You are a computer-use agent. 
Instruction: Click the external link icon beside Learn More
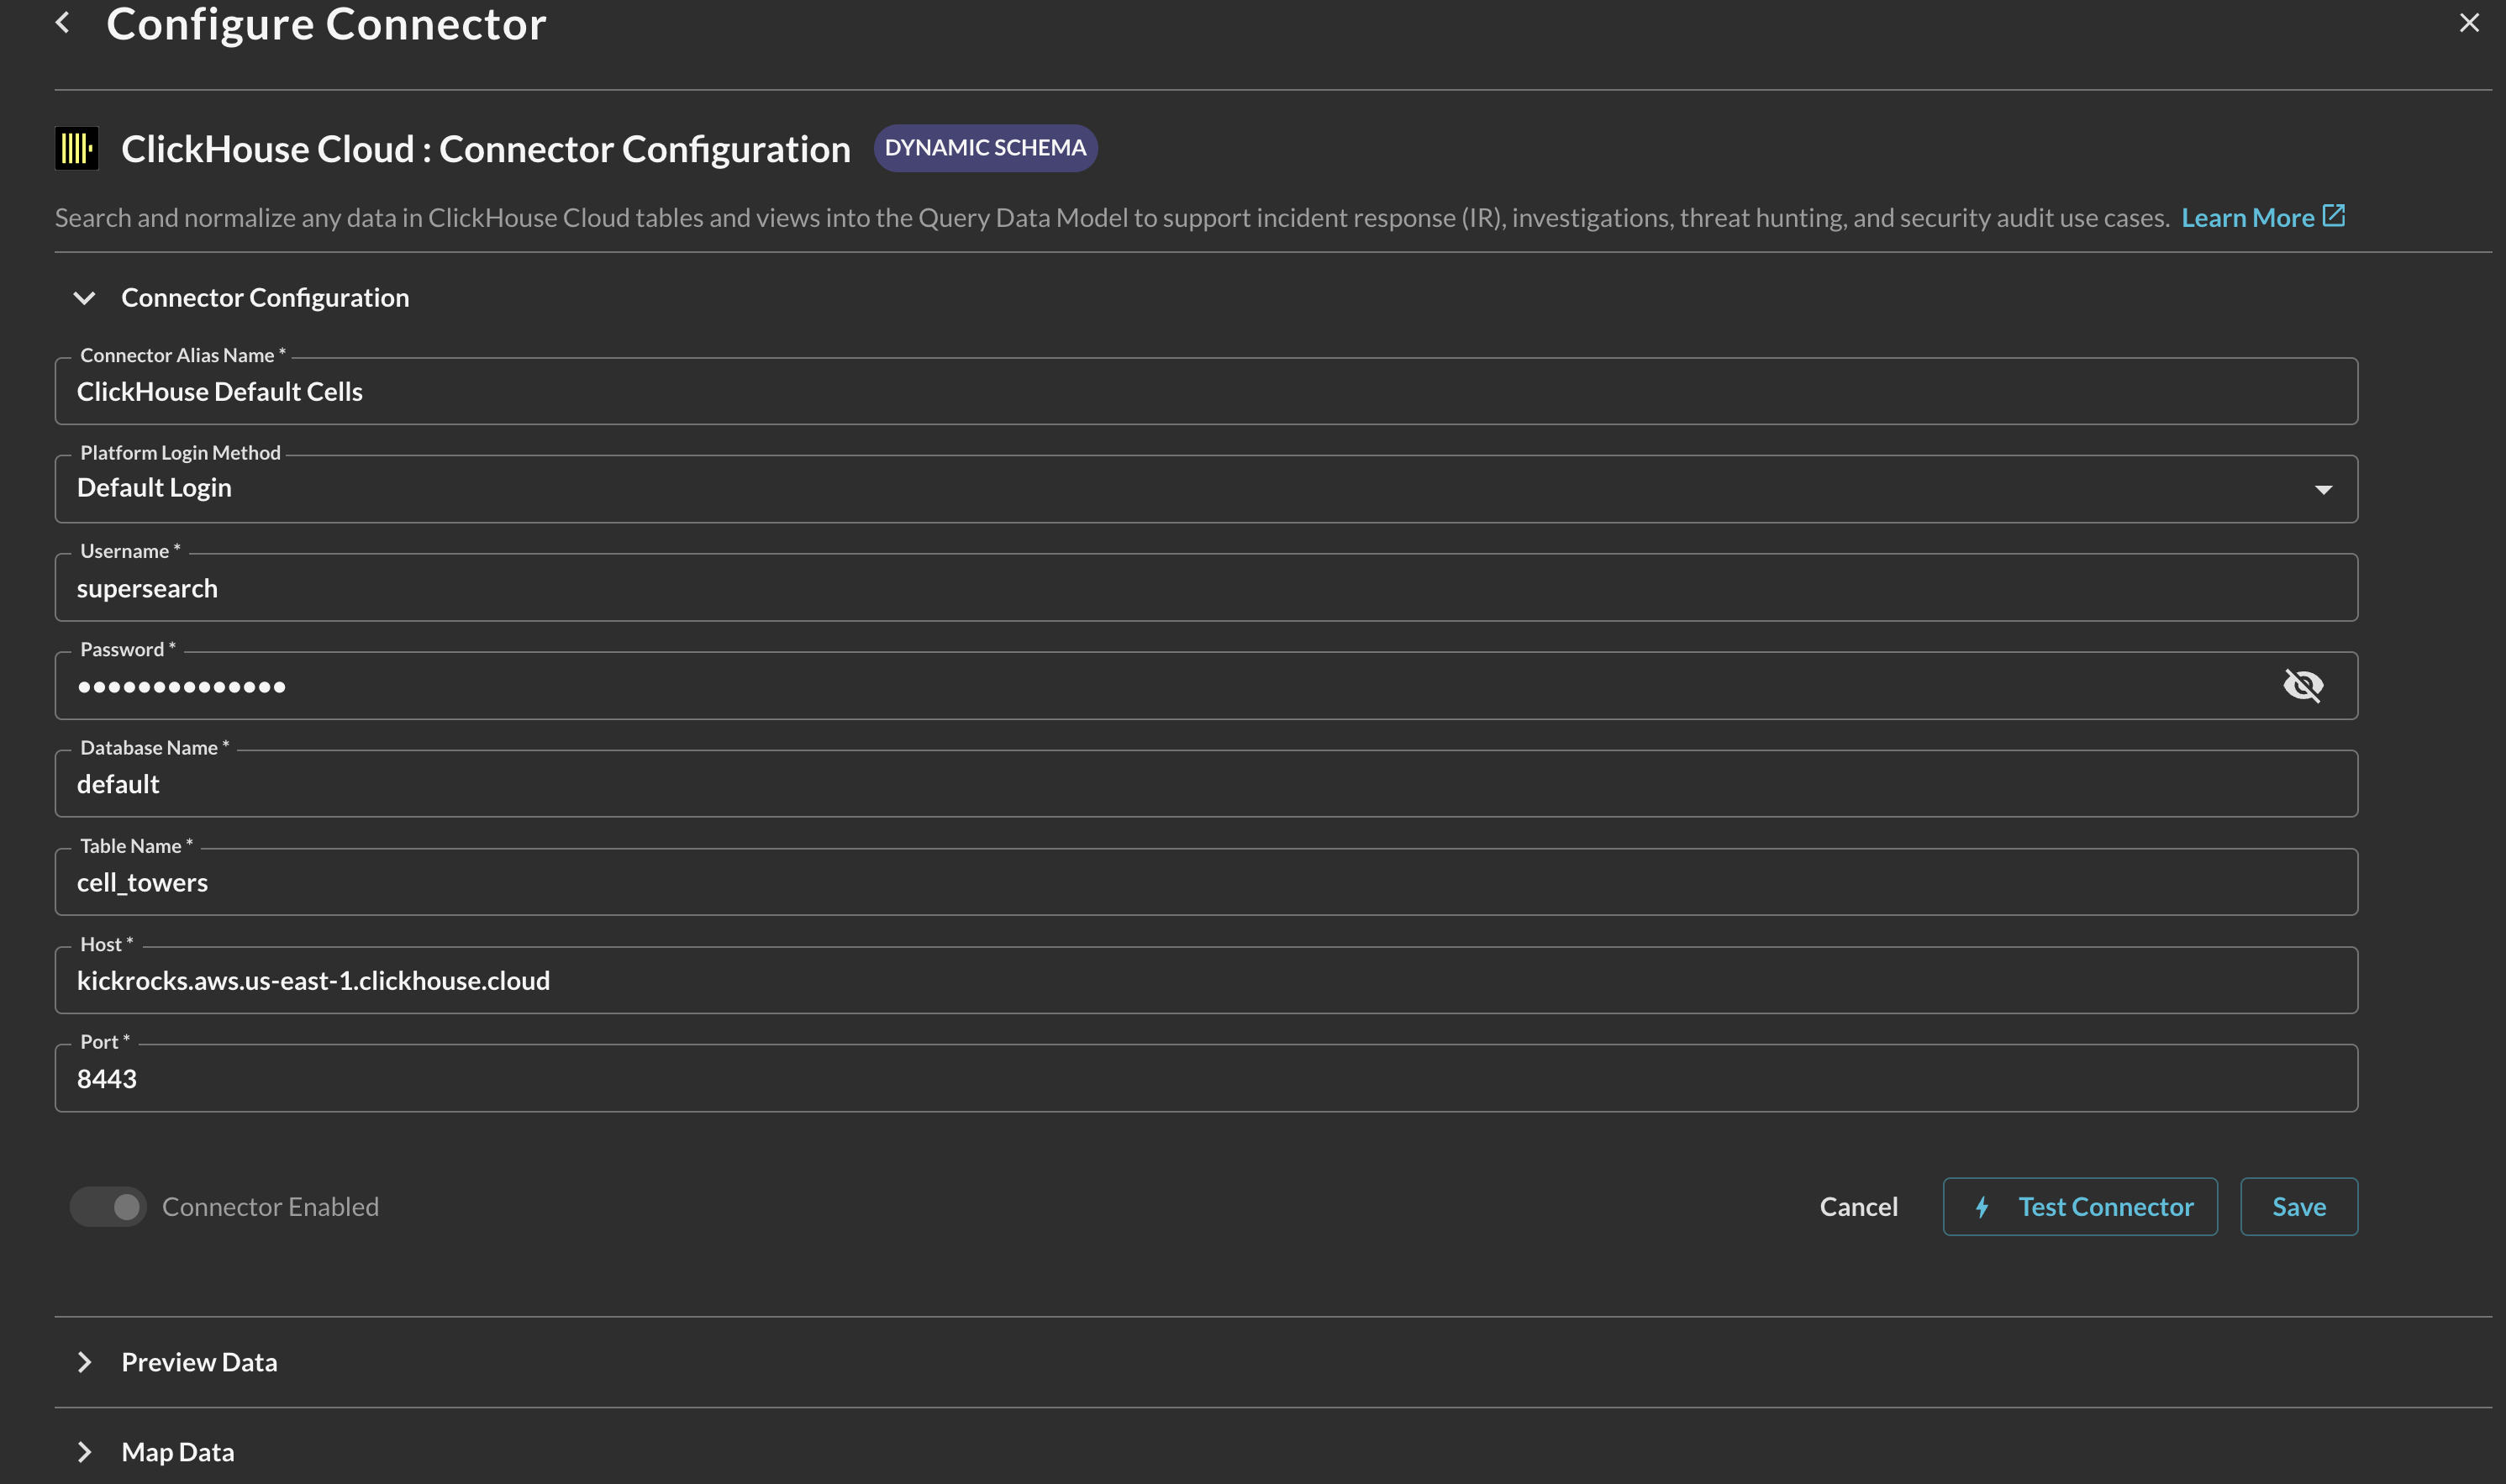pyautogui.click(x=2333, y=215)
